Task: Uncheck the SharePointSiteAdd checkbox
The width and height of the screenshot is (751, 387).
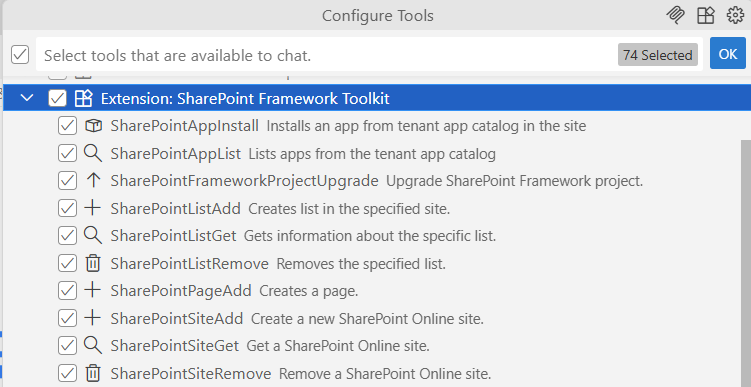Action: 67,318
